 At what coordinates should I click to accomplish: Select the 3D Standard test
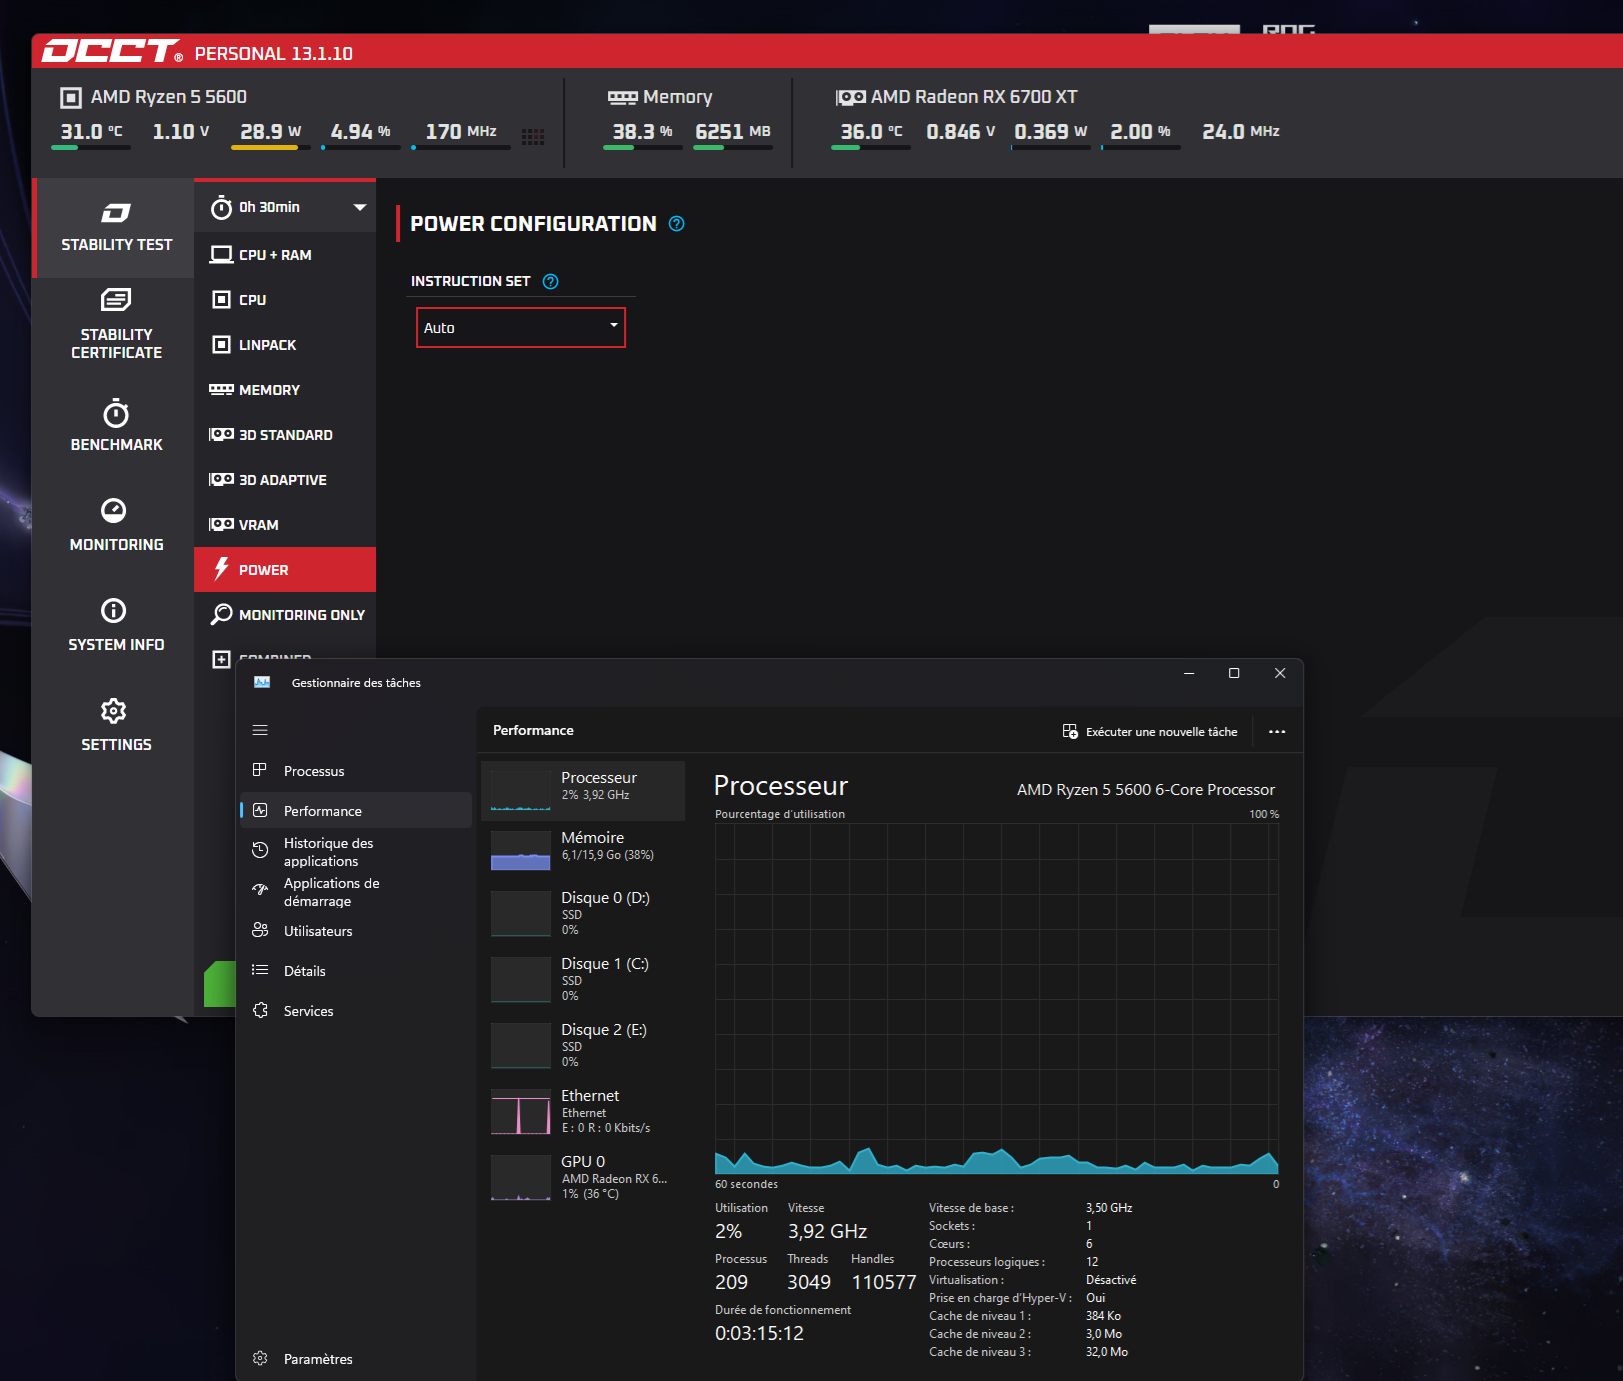click(x=285, y=435)
